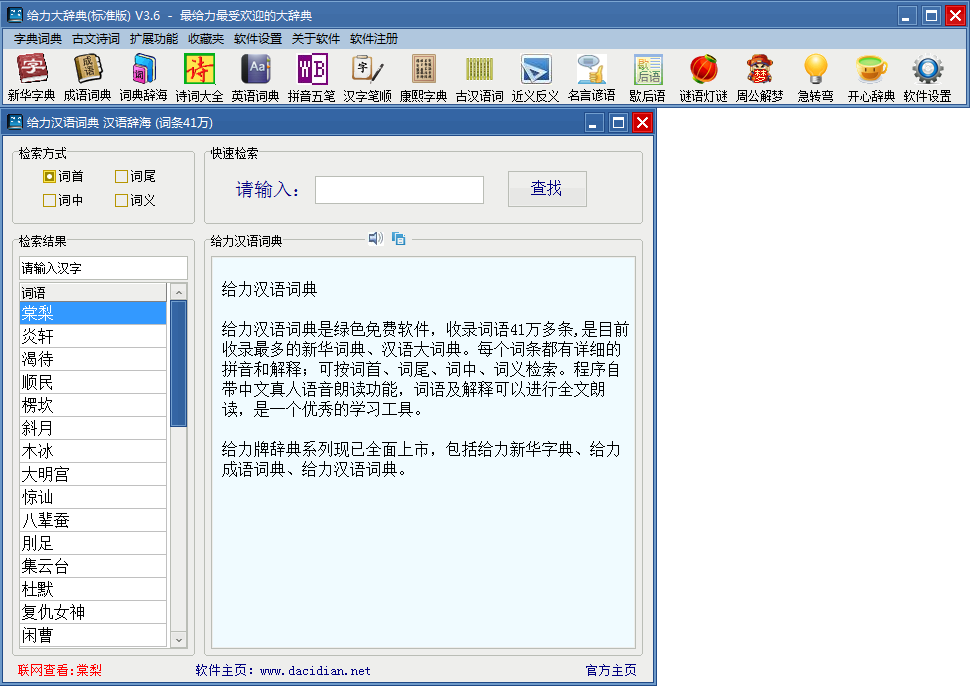The height and width of the screenshot is (686, 970).
Task: Open the 周公解梦 dream interpretation tool
Action: tap(759, 77)
